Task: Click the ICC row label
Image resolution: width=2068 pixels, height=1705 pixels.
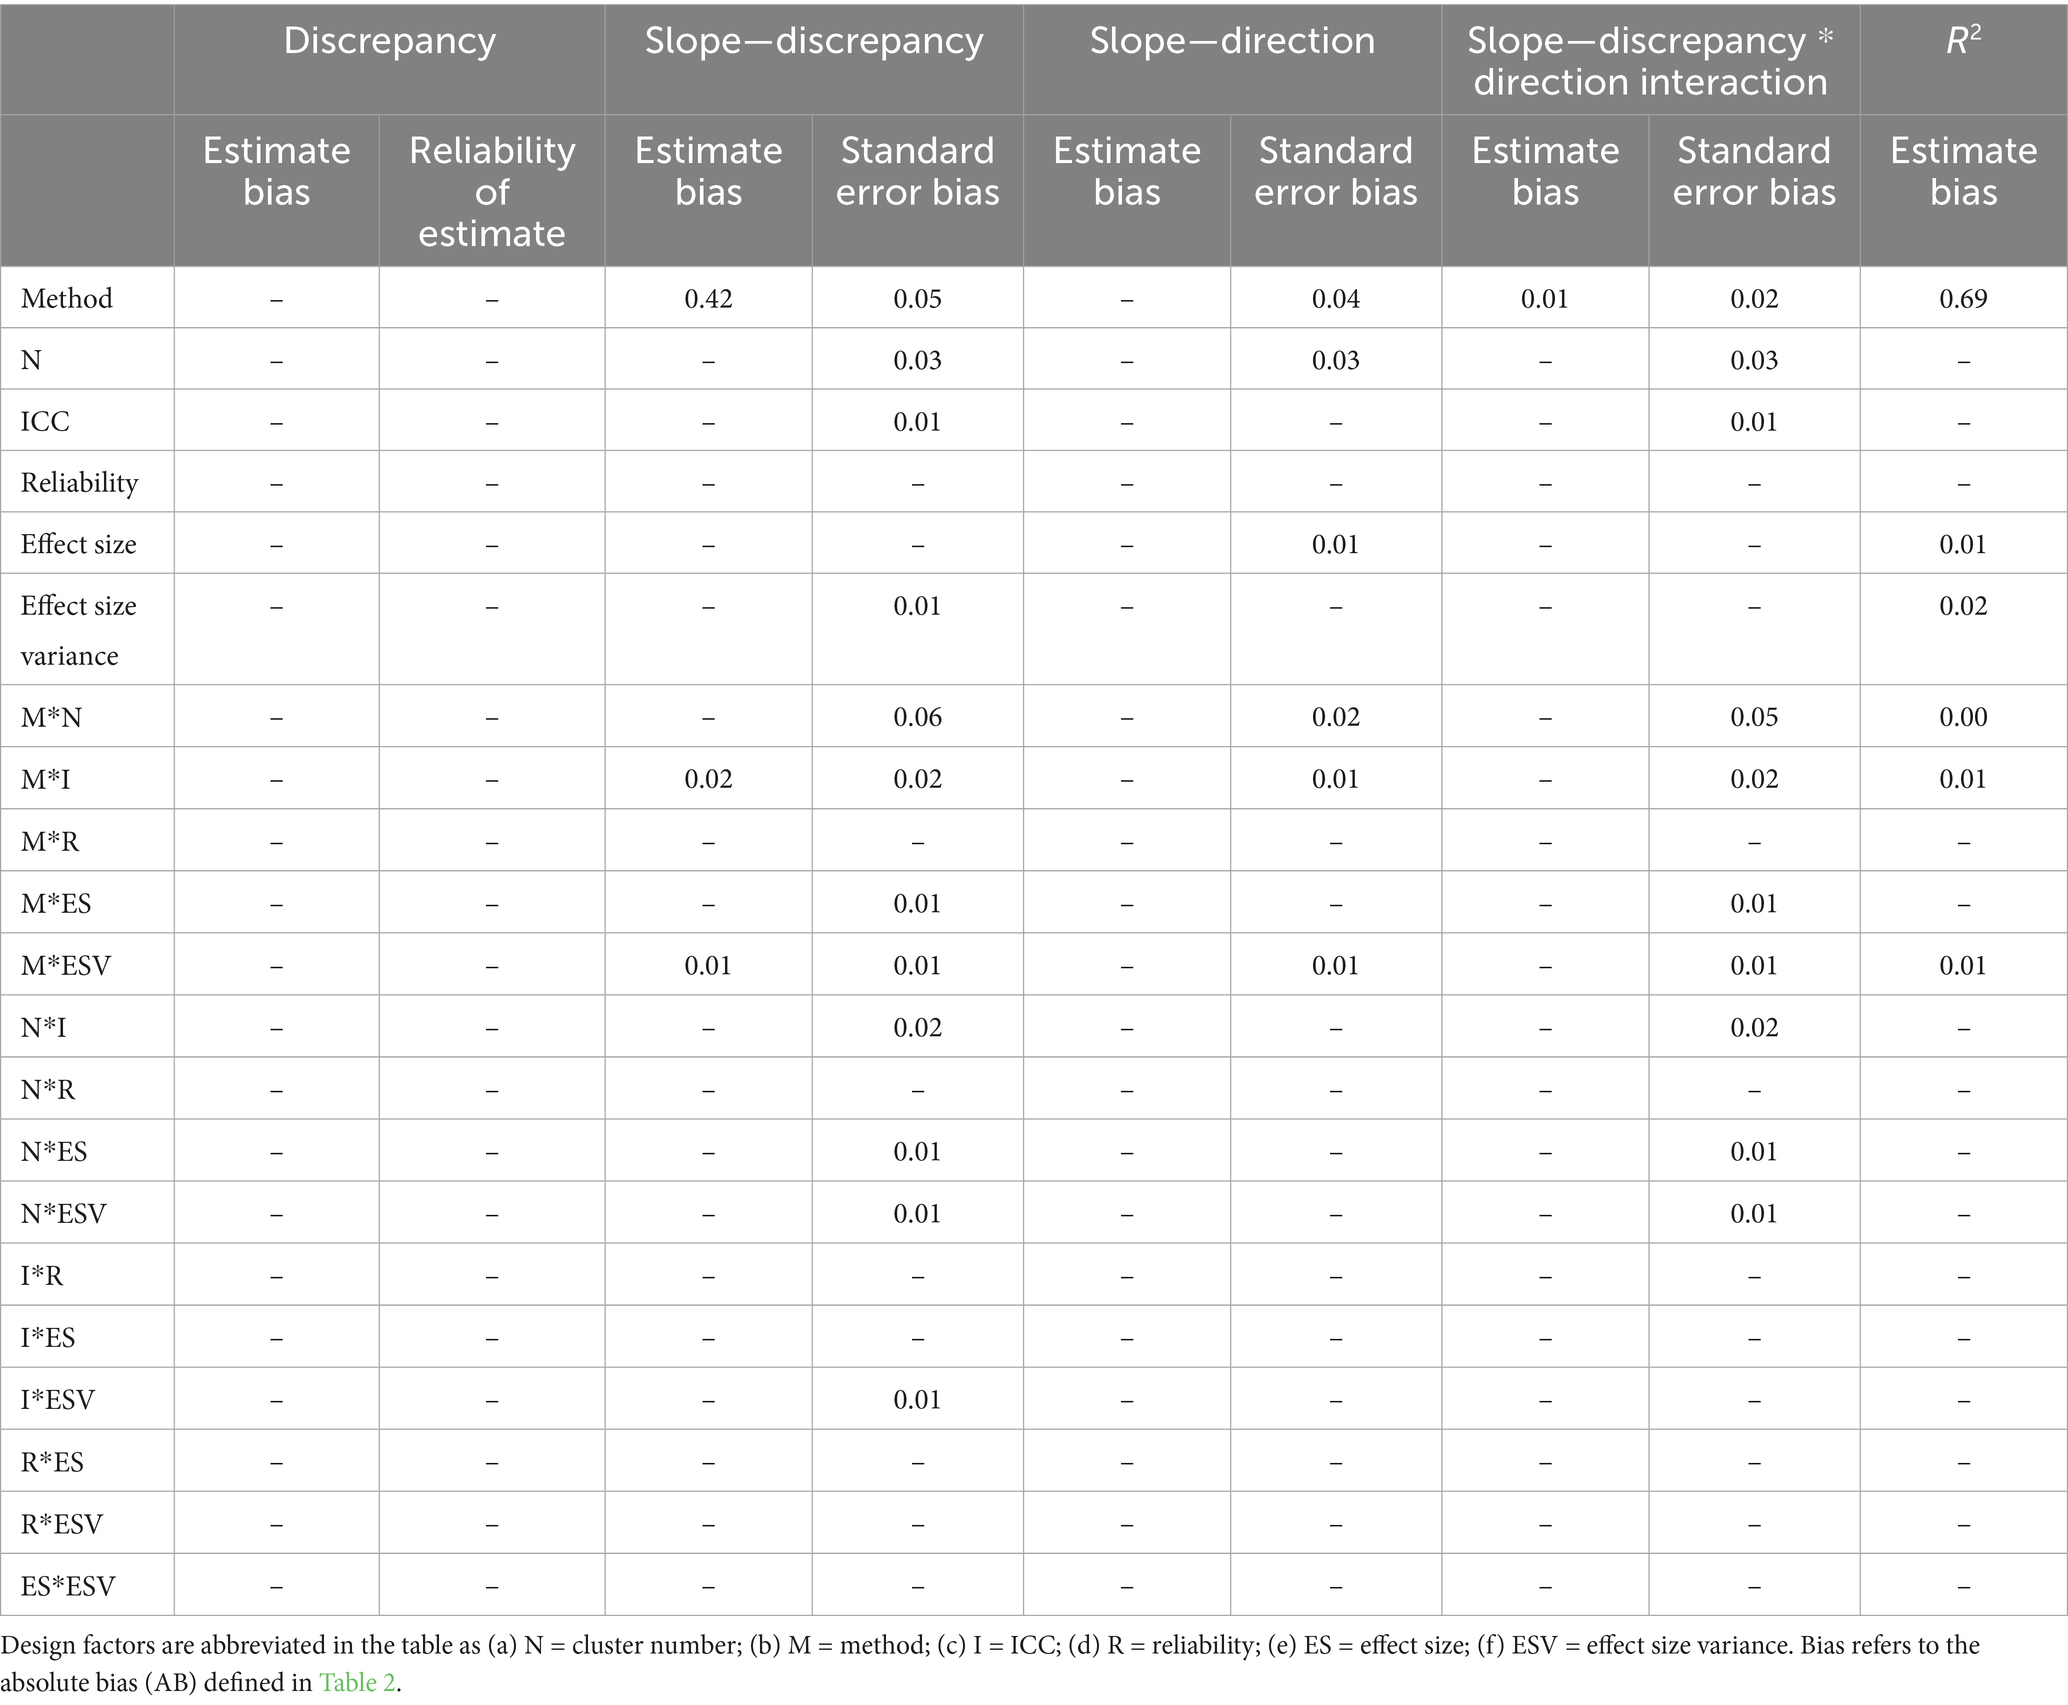Action: [x=45, y=421]
